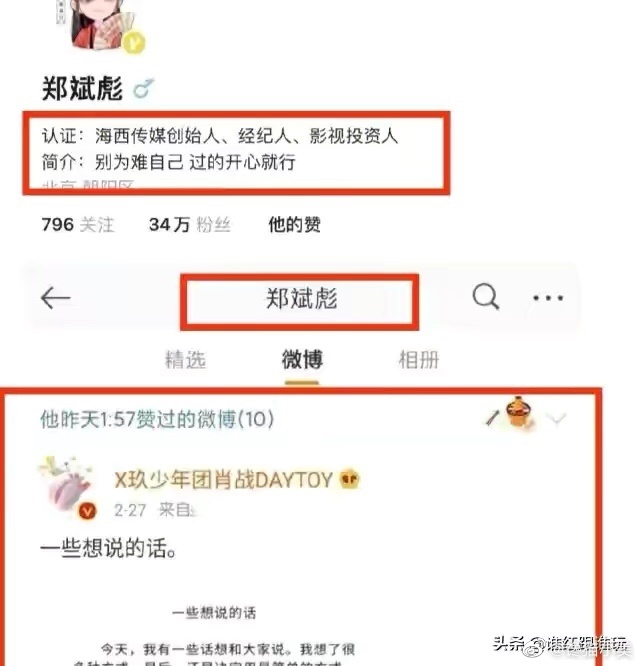Tap the 郑斌彪 title in header

(x=302, y=299)
